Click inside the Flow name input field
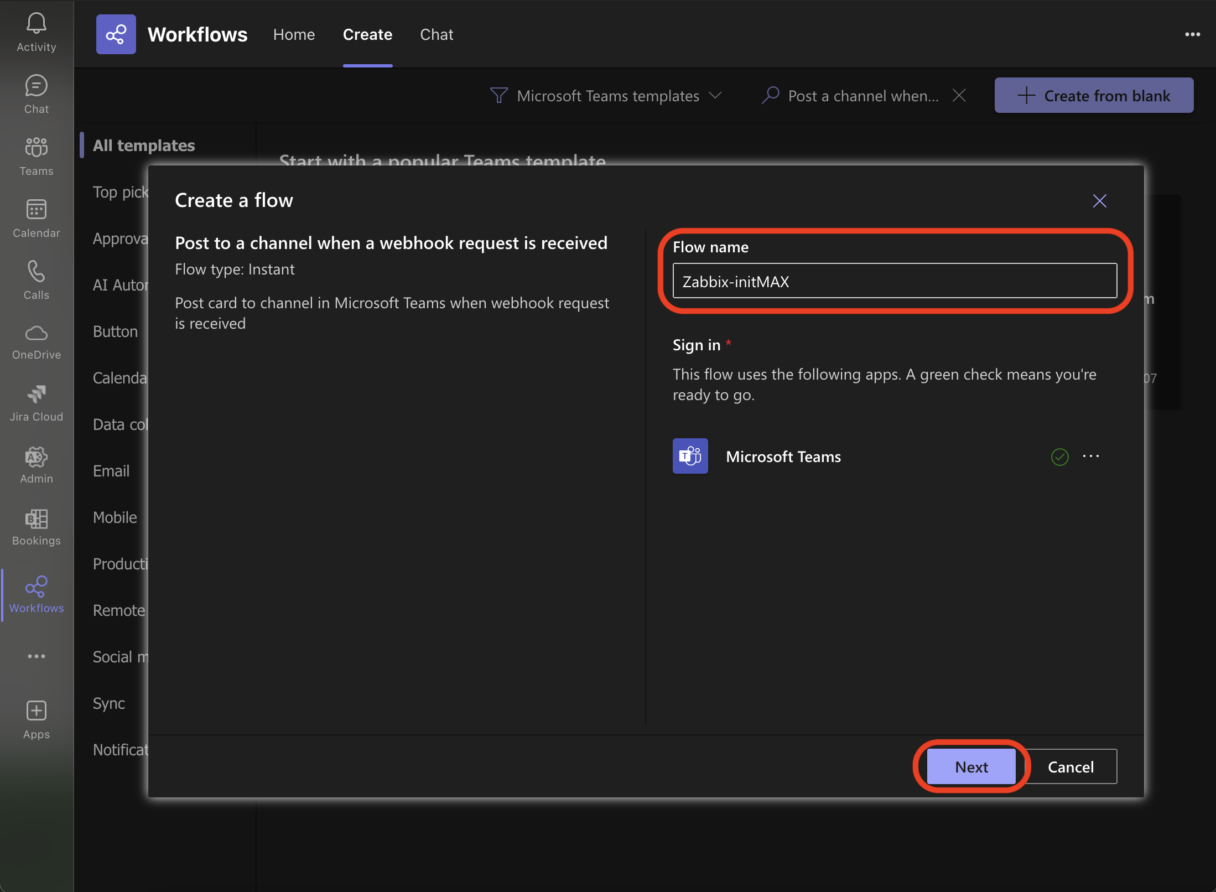The width and height of the screenshot is (1216, 892). click(x=895, y=280)
